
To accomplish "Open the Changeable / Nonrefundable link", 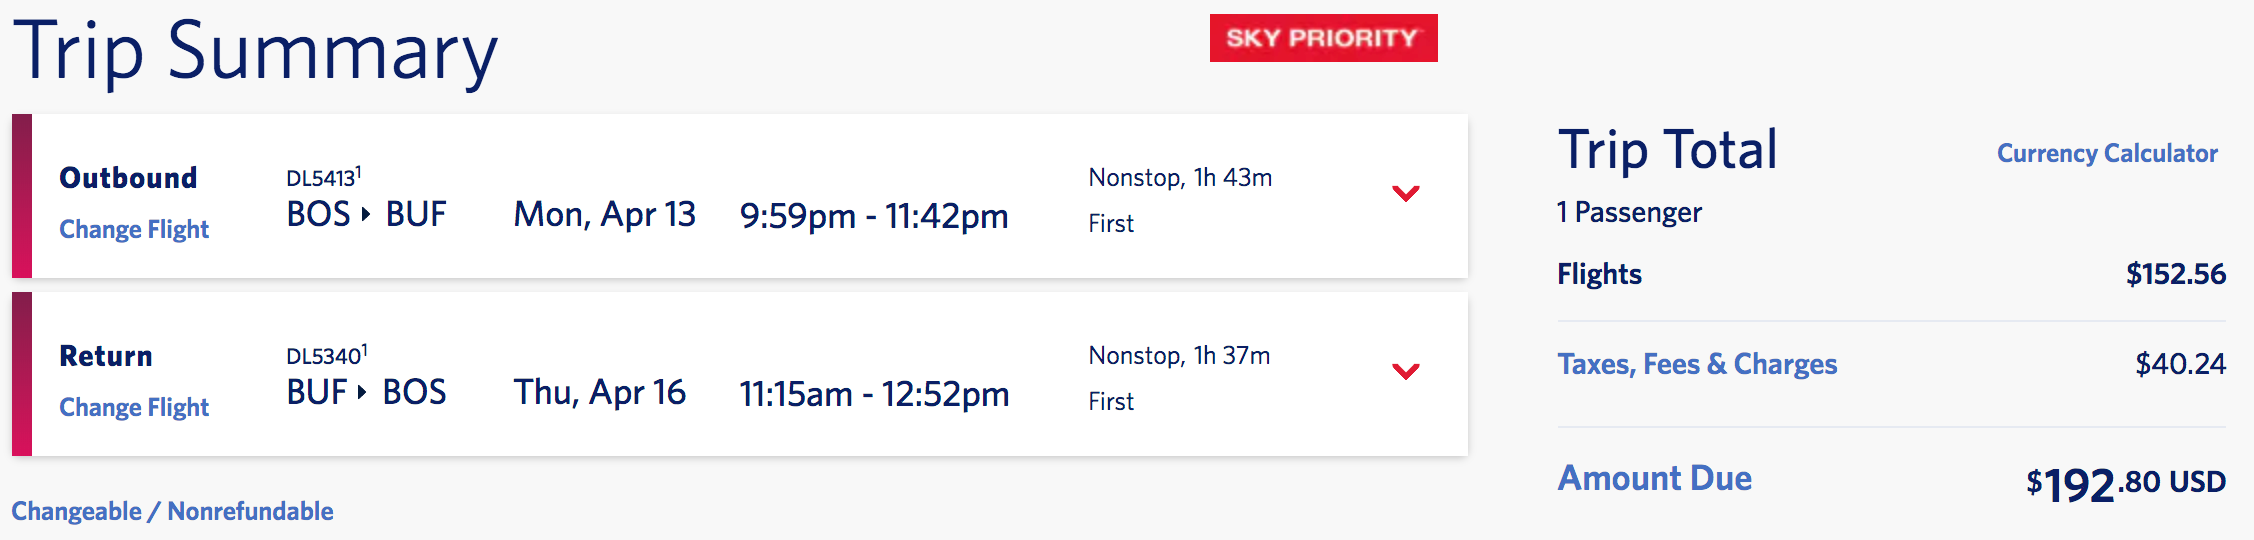I will tap(172, 512).
